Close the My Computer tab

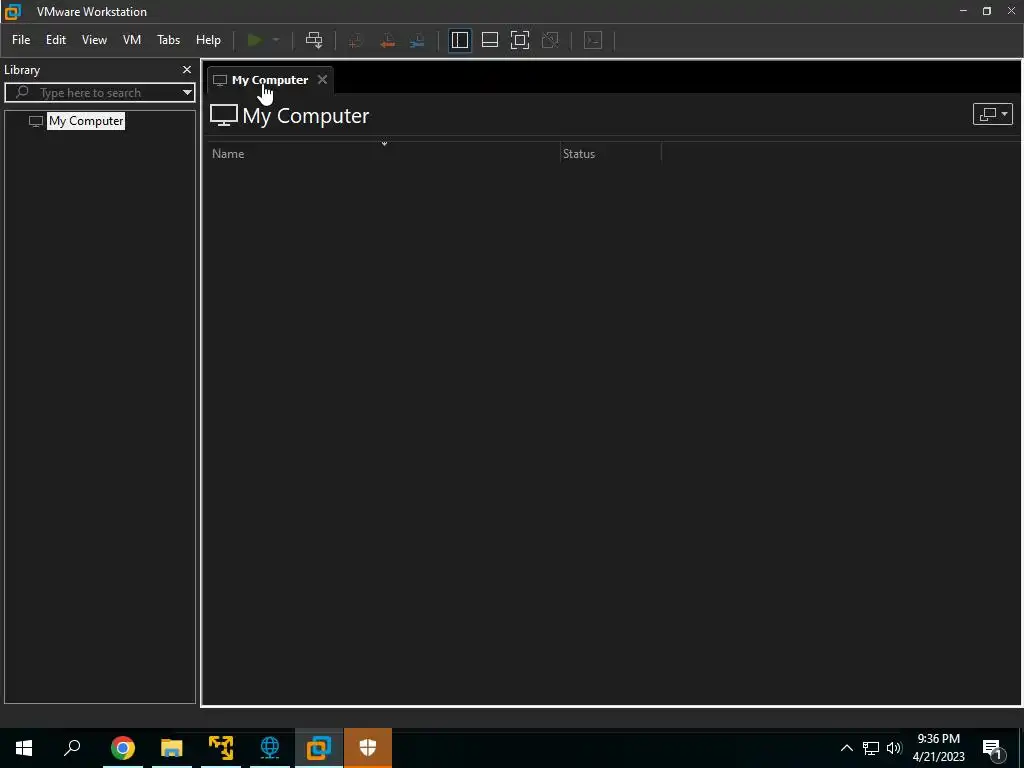322,80
